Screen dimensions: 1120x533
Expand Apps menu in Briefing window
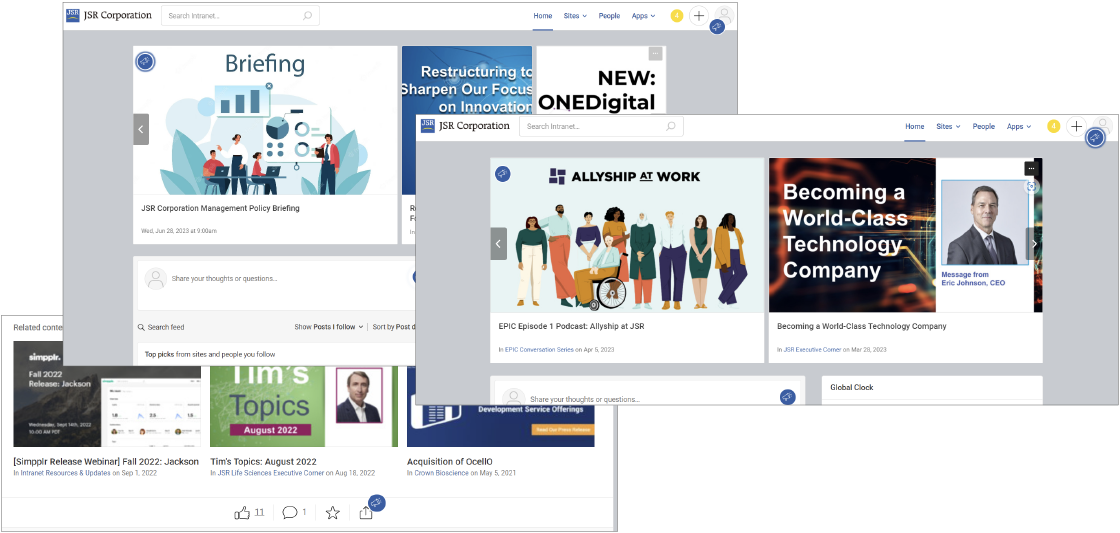pos(643,16)
